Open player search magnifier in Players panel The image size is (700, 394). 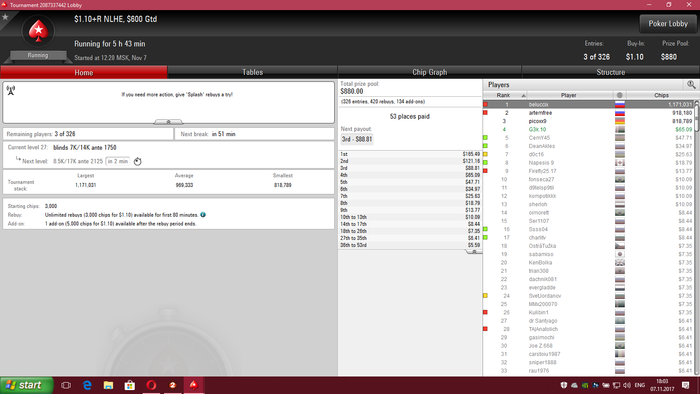pyautogui.click(x=691, y=85)
